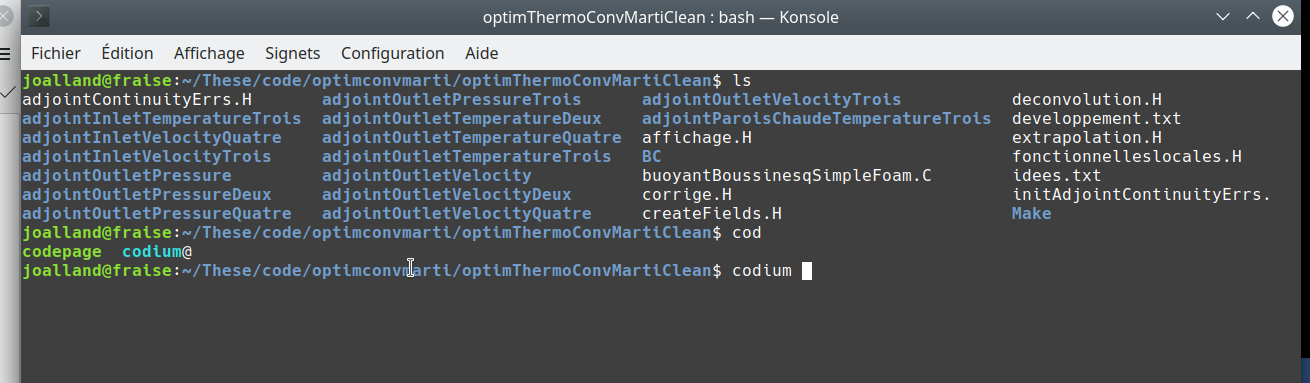The height and width of the screenshot is (383, 1310).
Task: Minimize the Konsole window
Action: click(x=1223, y=17)
